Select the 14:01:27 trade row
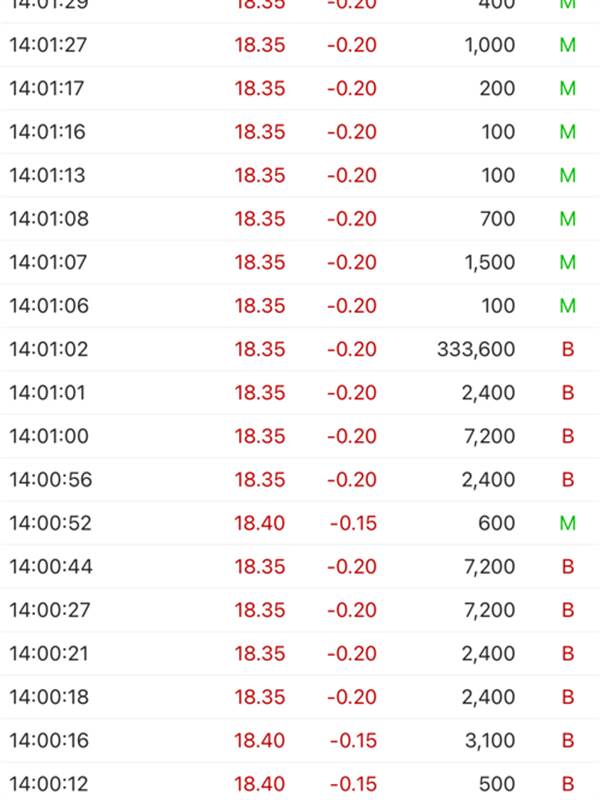The image size is (600, 800). click(300, 45)
